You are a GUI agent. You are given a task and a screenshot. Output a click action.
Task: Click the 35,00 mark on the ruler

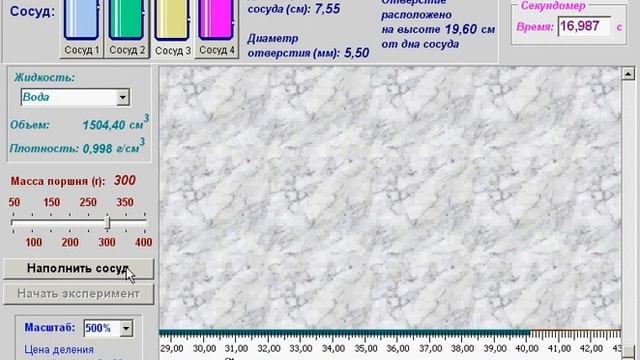click(x=366, y=349)
